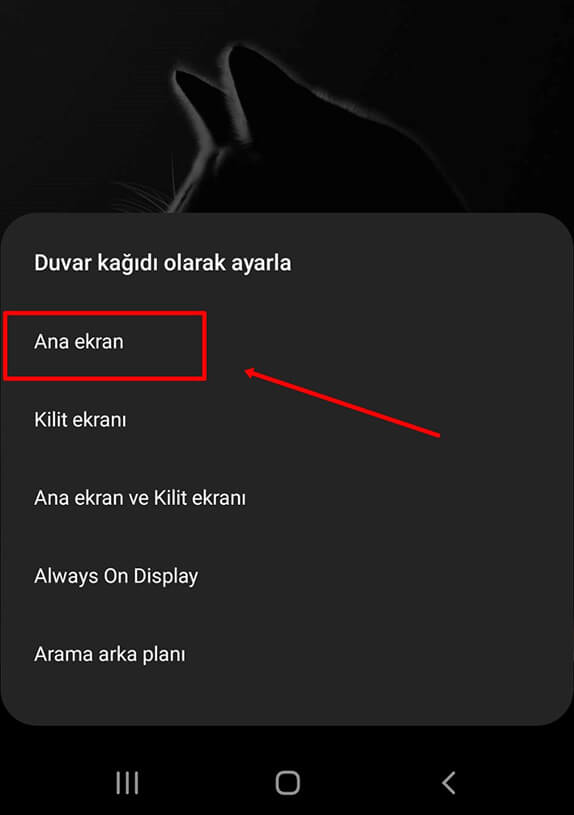This screenshot has width=574, height=815.
Task: Pick Ana ekran ve Kilit ekranı
Action: (x=140, y=498)
